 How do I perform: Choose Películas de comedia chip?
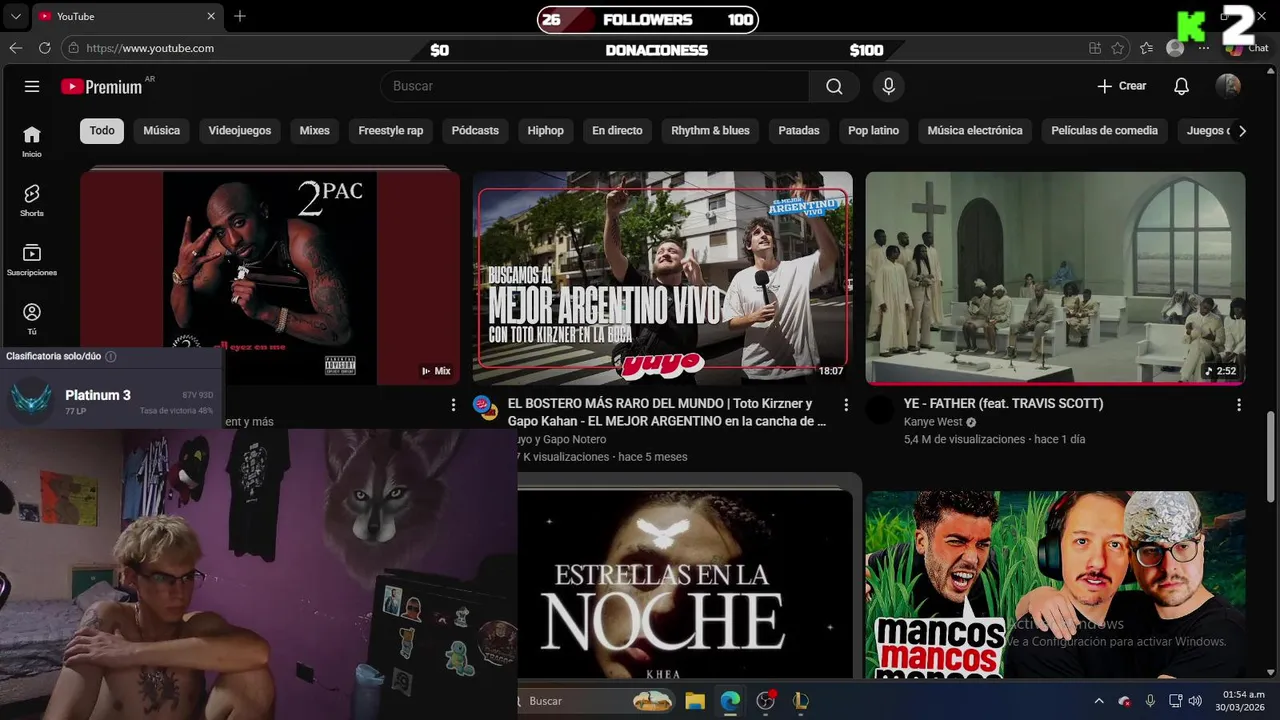coord(1104,131)
